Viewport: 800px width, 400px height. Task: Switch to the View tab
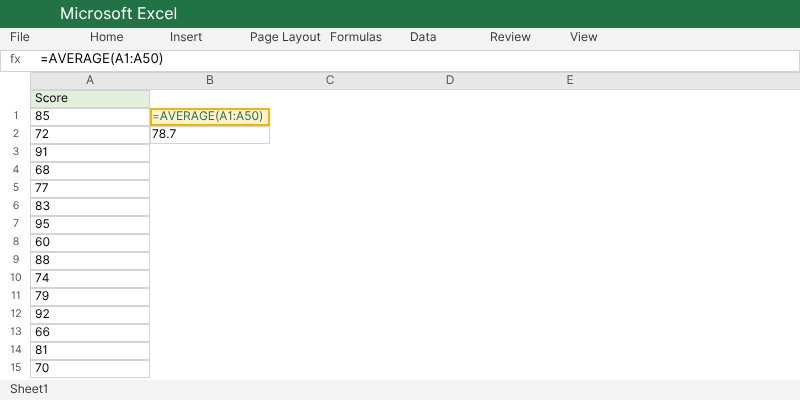pyautogui.click(x=584, y=37)
